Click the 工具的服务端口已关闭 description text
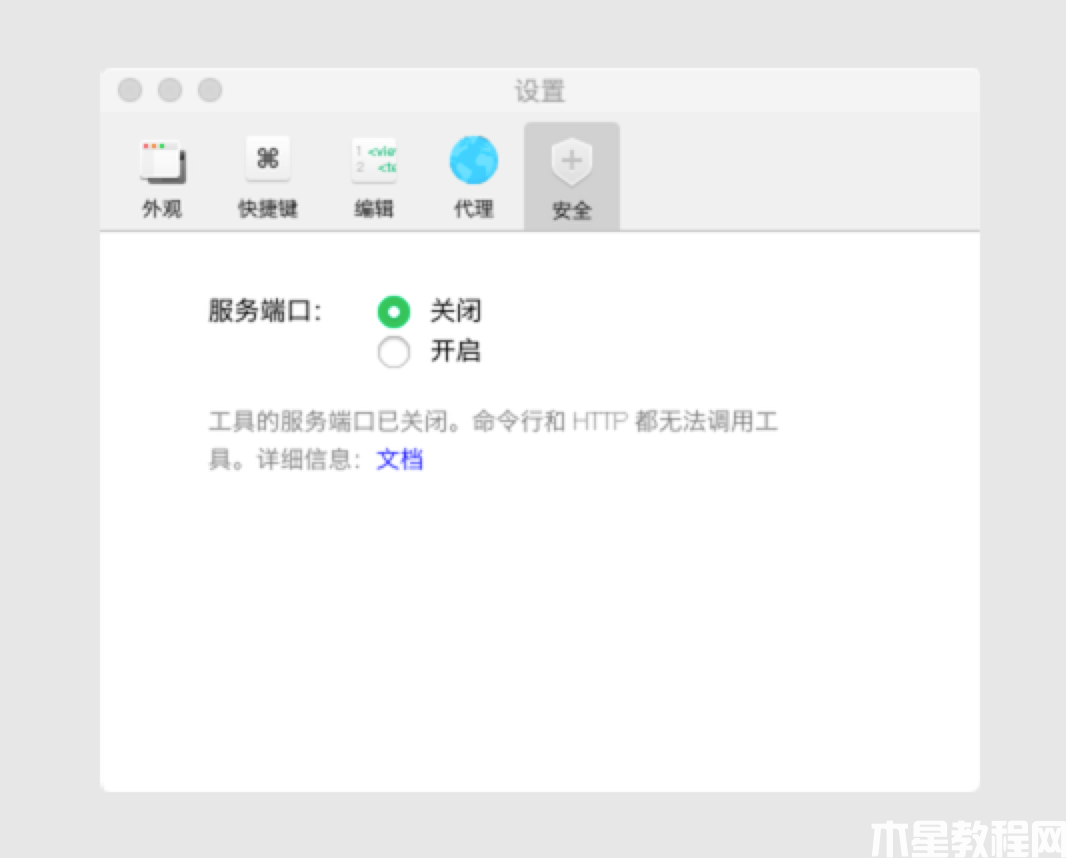1066x858 pixels. (x=493, y=441)
